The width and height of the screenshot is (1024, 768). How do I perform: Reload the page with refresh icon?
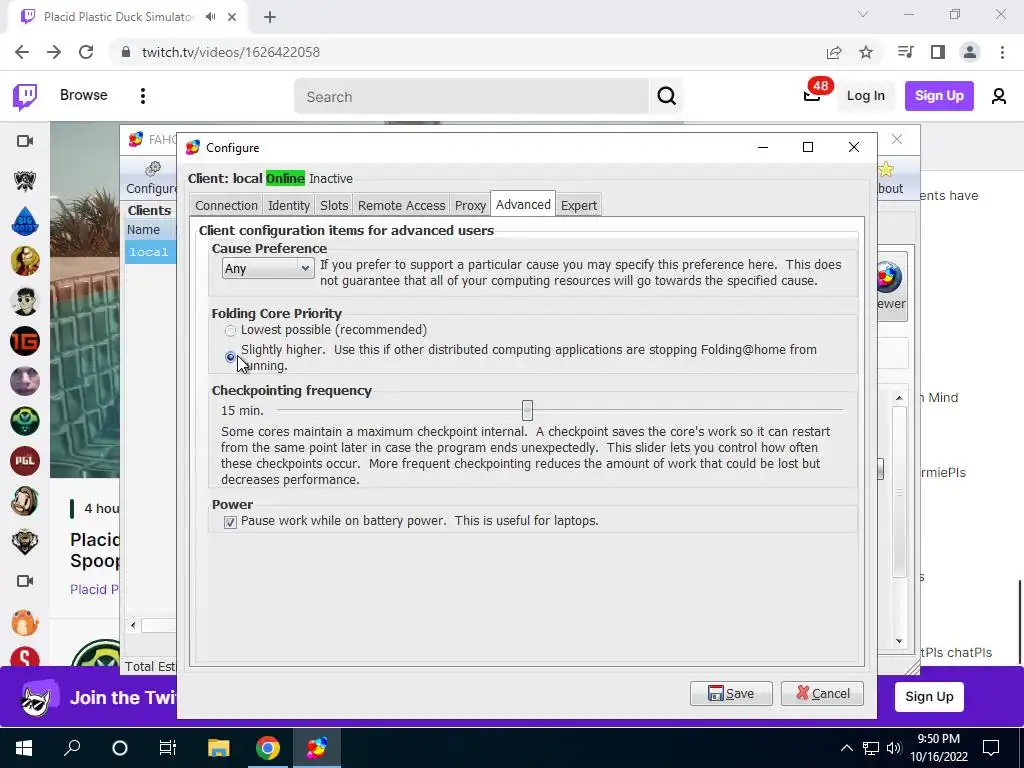point(86,52)
